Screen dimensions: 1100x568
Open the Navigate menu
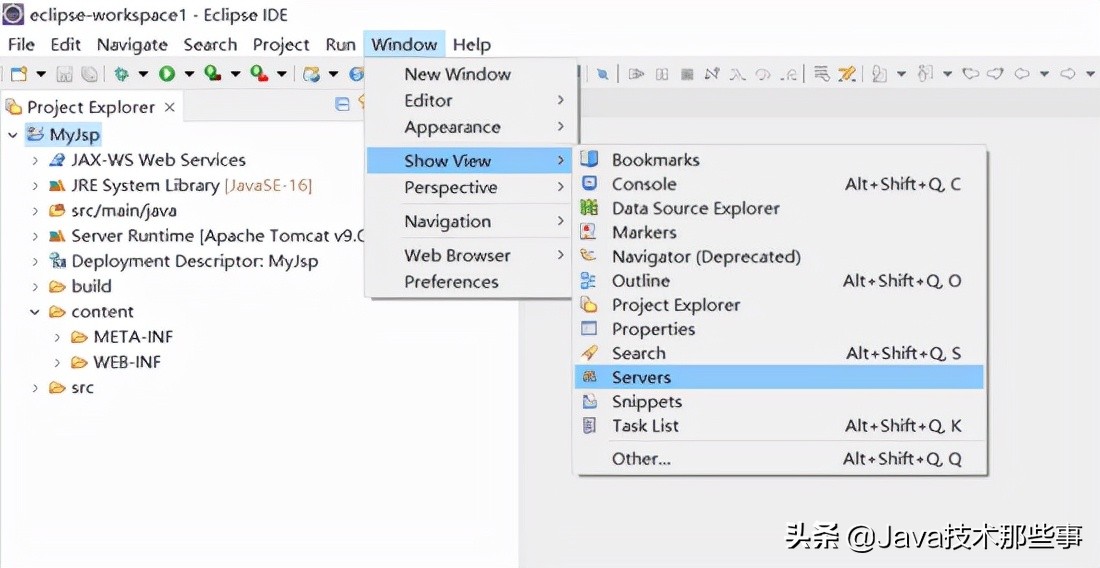pos(132,44)
